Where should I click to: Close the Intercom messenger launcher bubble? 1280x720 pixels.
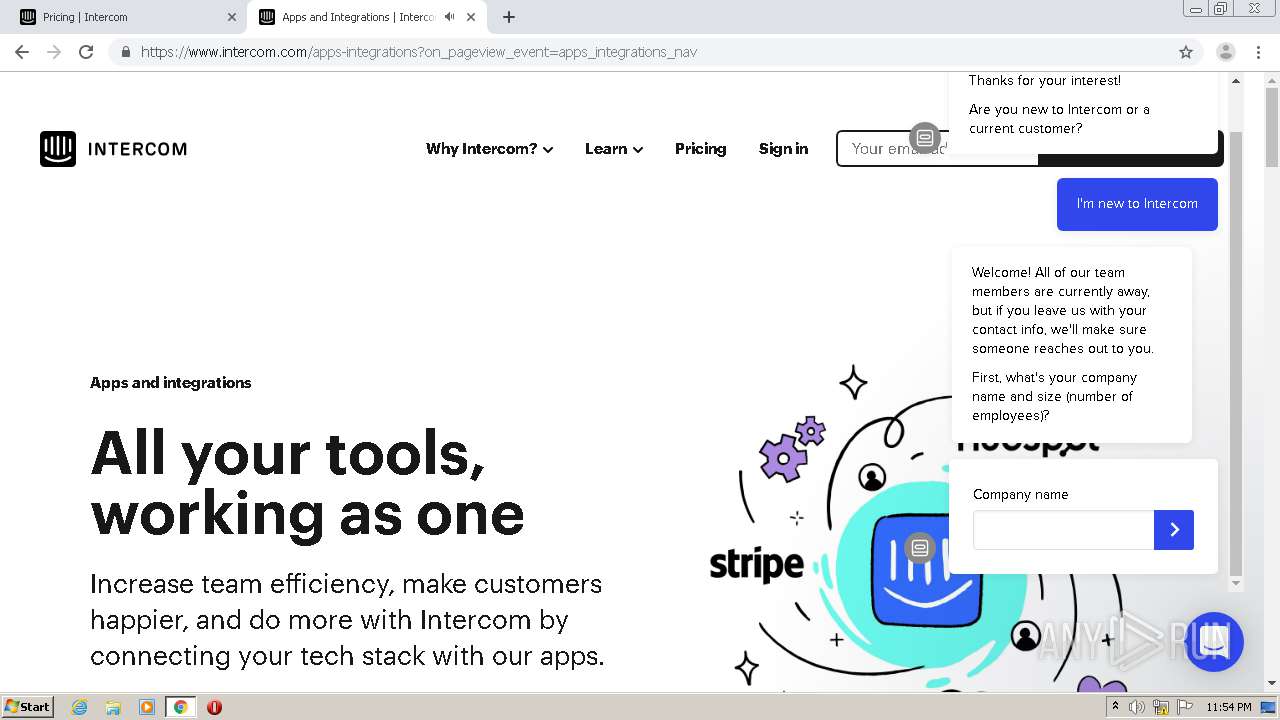(1214, 642)
